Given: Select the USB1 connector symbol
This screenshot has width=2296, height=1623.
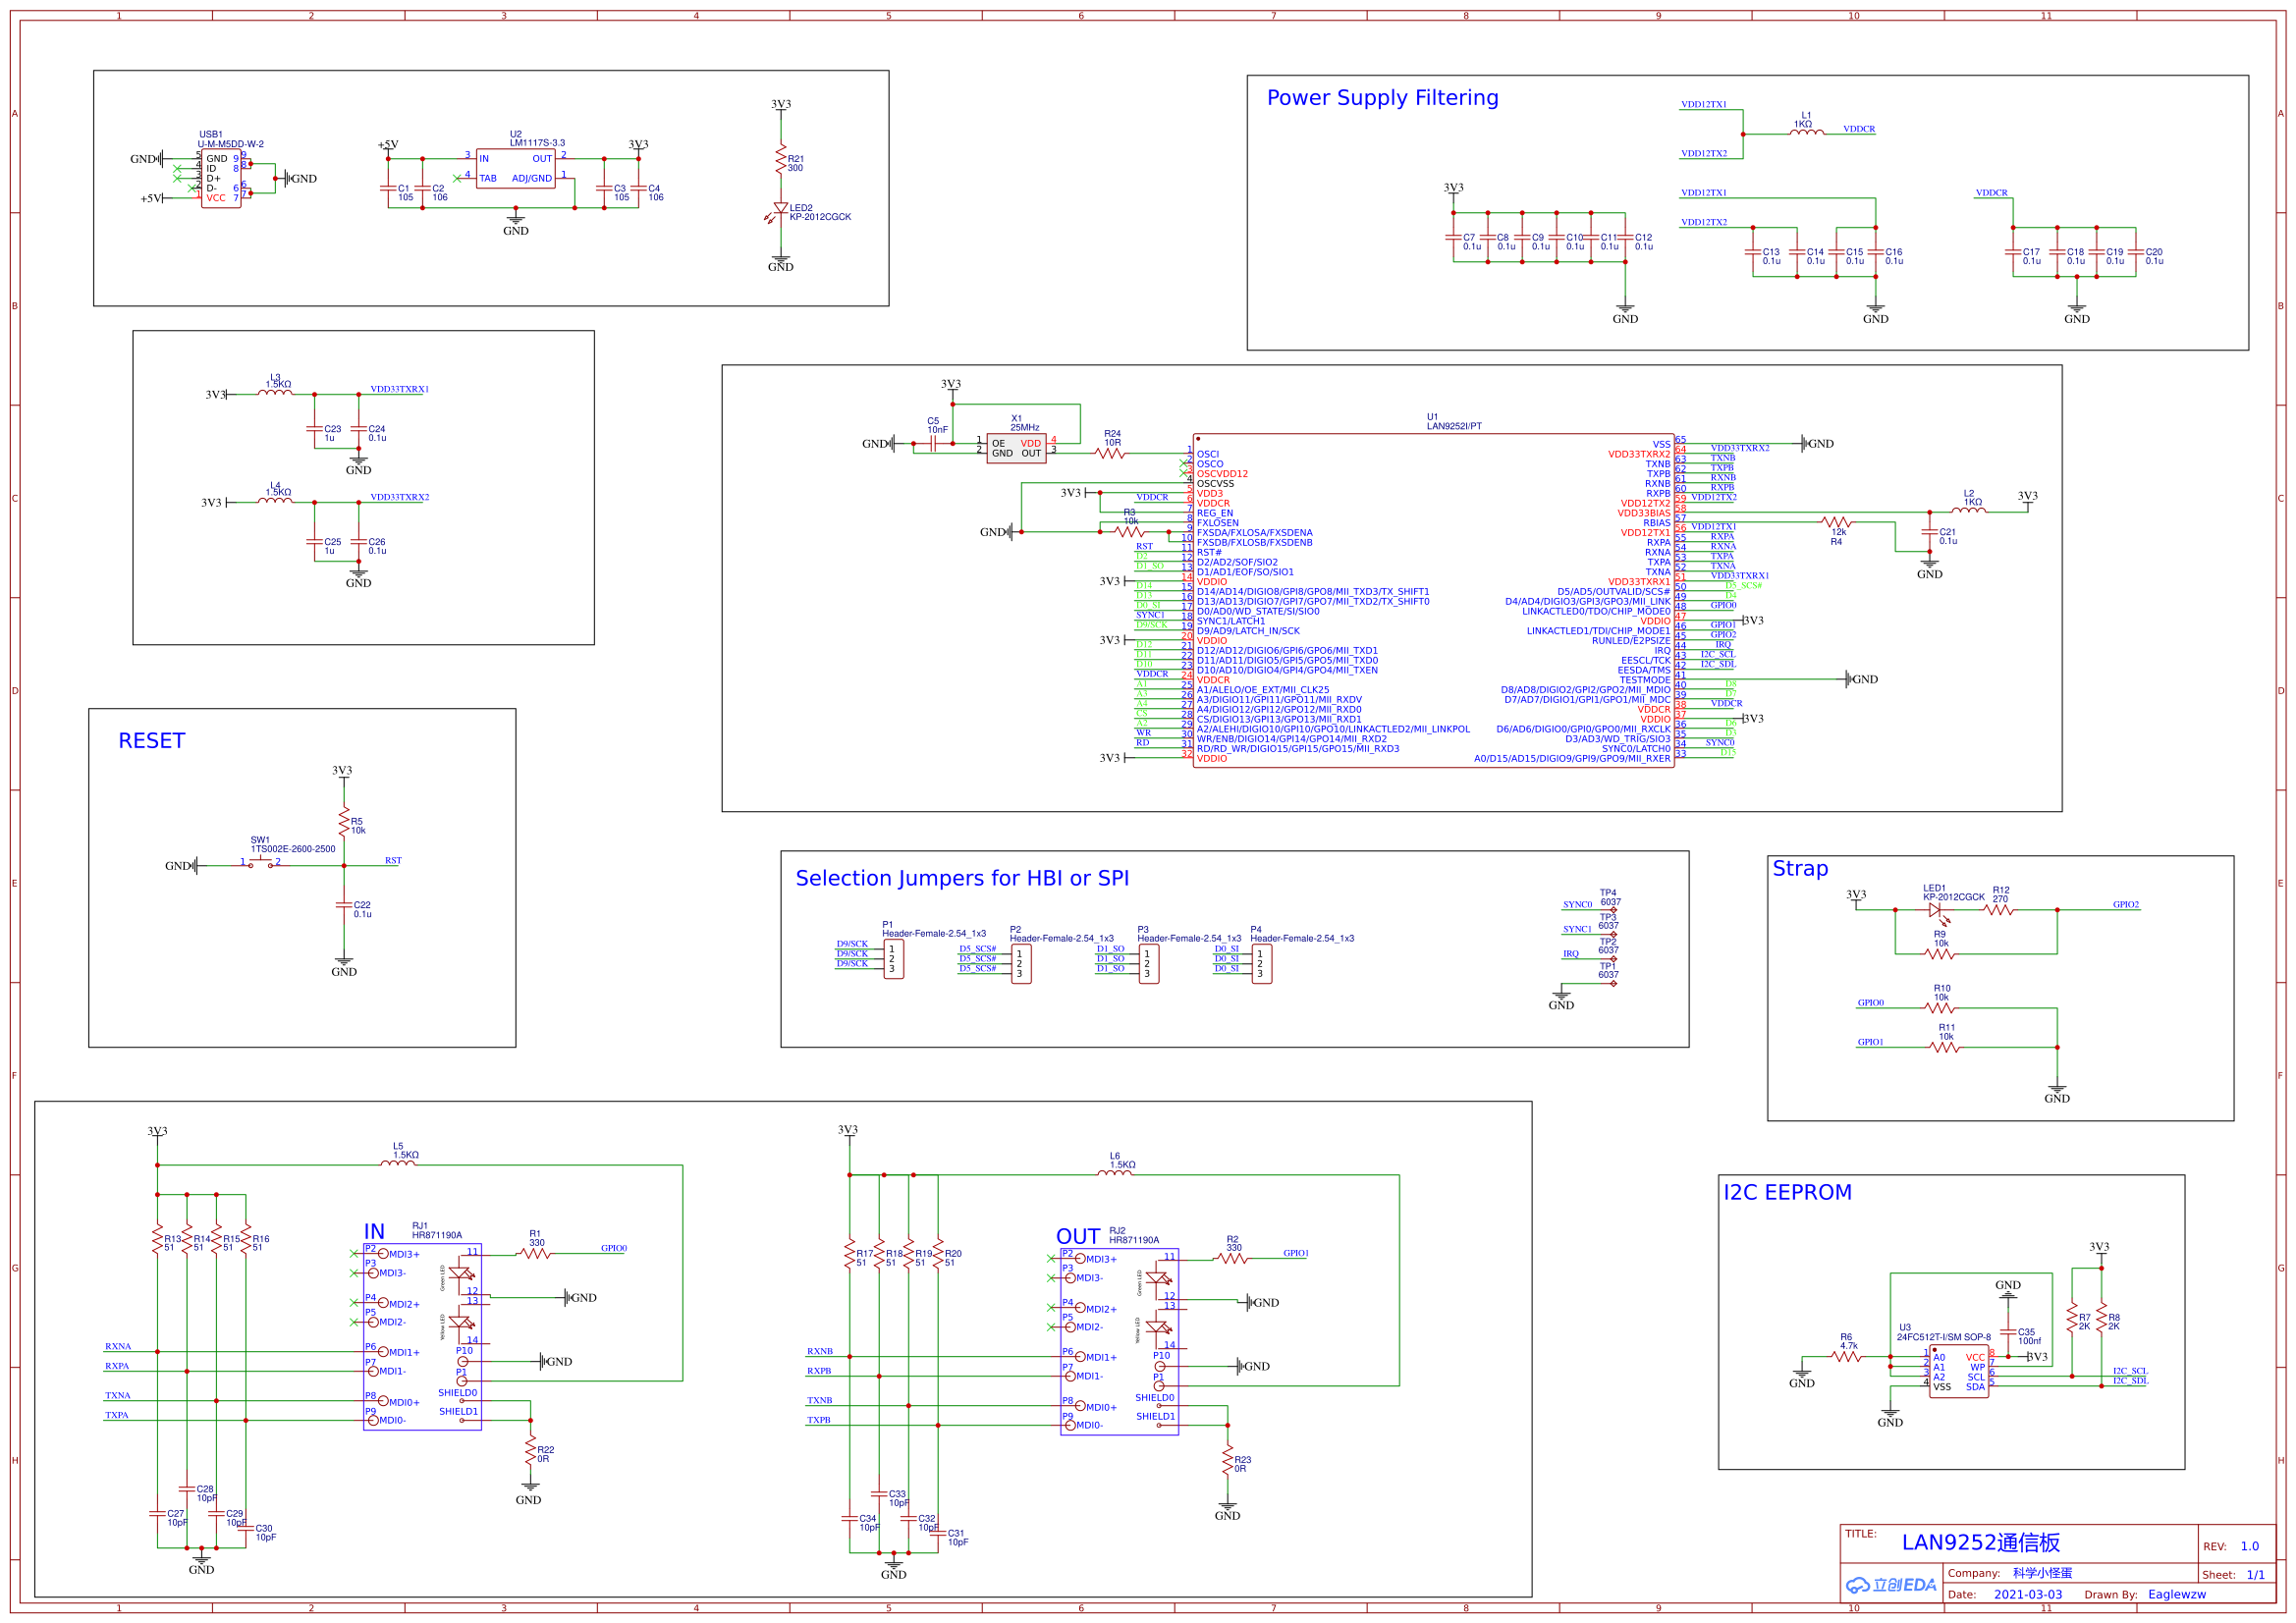Looking at the screenshot, I should coord(220,178).
